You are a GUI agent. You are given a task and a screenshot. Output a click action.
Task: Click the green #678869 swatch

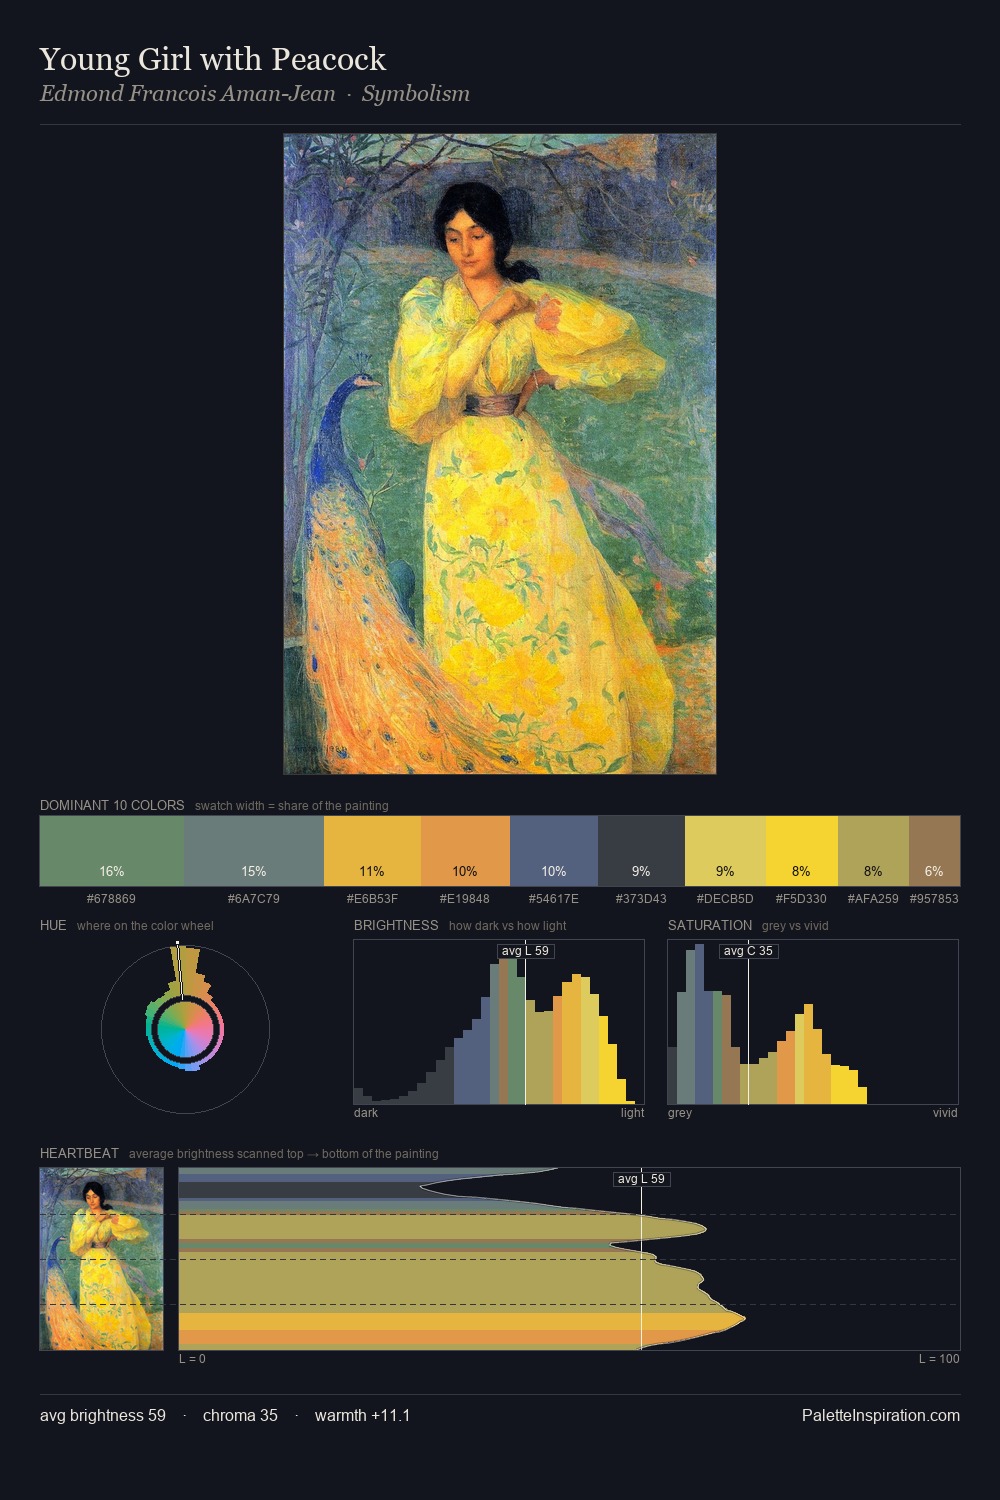112,851
